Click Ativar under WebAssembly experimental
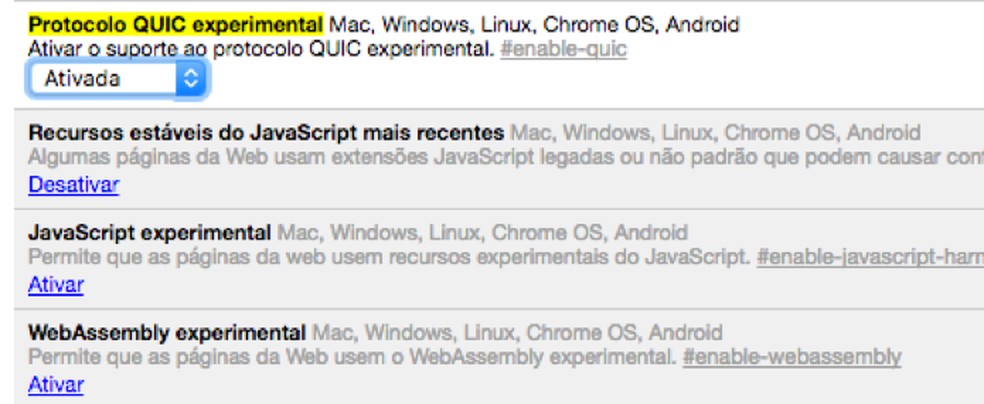Image resolution: width=984 pixels, height=404 pixels. (56, 385)
